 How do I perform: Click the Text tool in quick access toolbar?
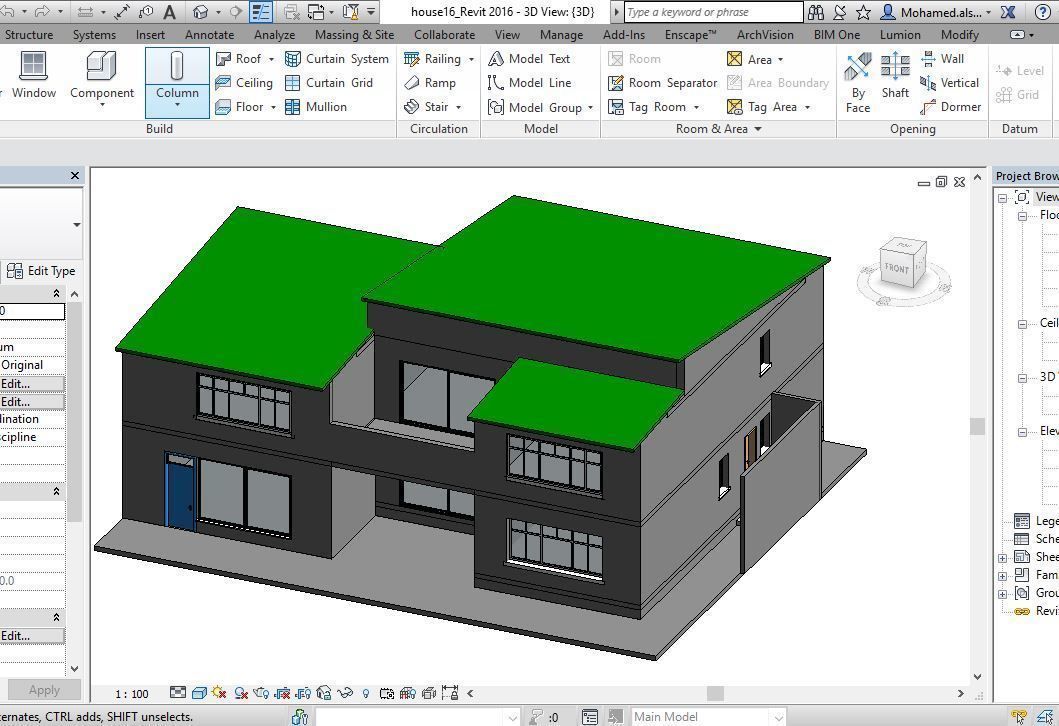point(170,11)
